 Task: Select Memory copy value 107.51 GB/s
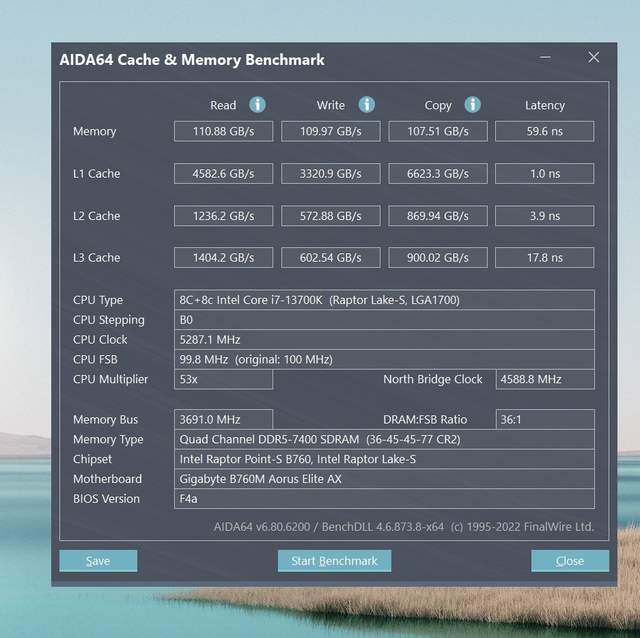(x=438, y=131)
